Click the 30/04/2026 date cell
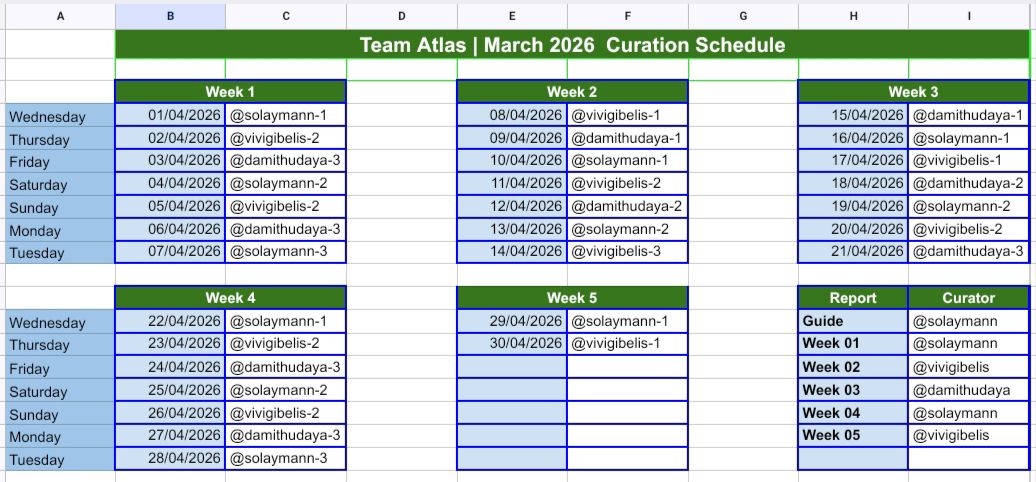The height and width of the screenshot is (482, 1036). [512, 344]
